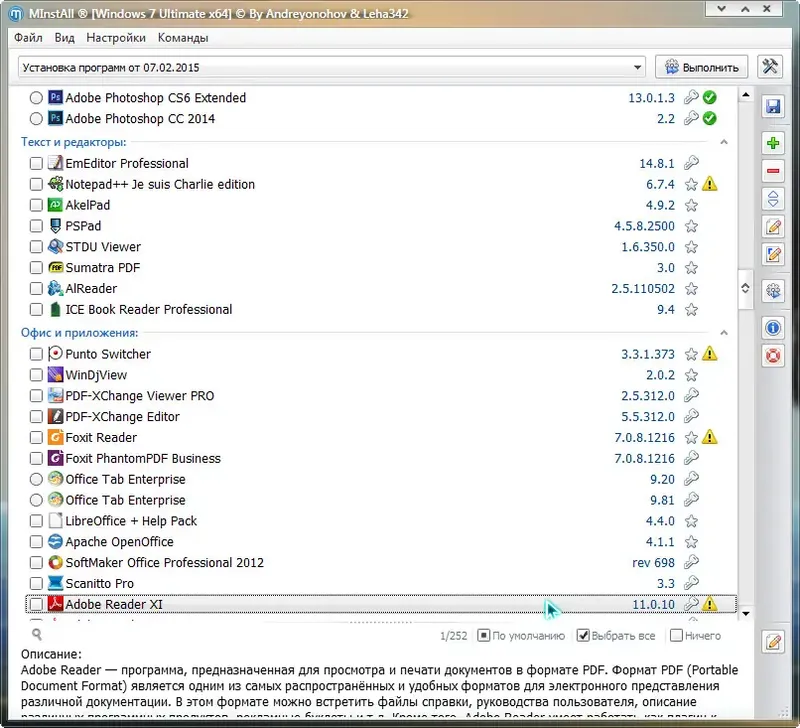Check the Notepad++ Je suis Charlie checkbox

coord(36,184)
